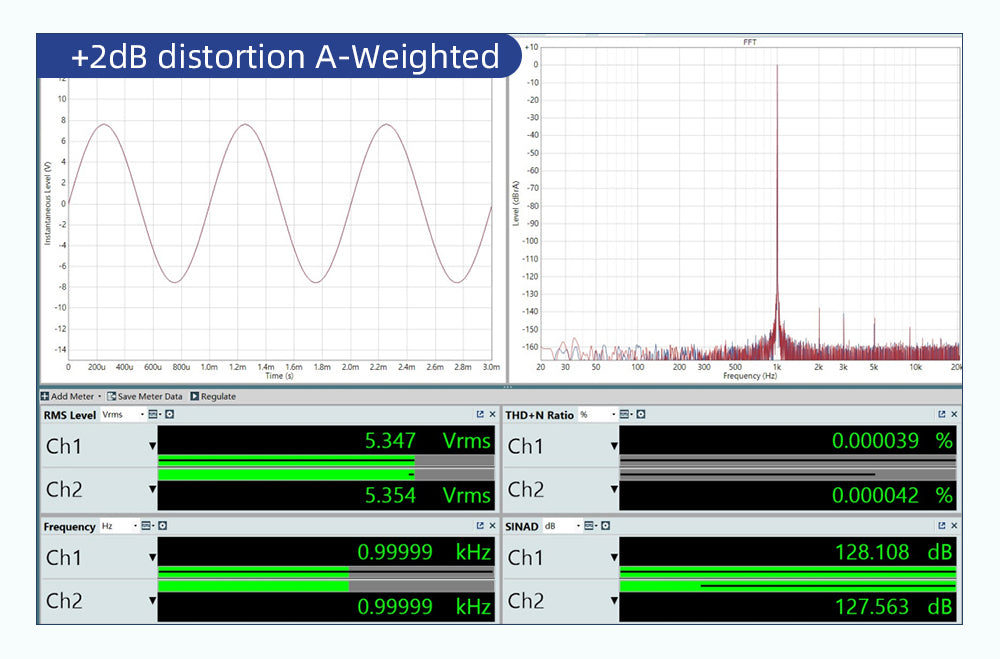Screen dimensions: 1000x659
Task: Change SINAD unit via dB dropdown
Action: tap(559, 526)
